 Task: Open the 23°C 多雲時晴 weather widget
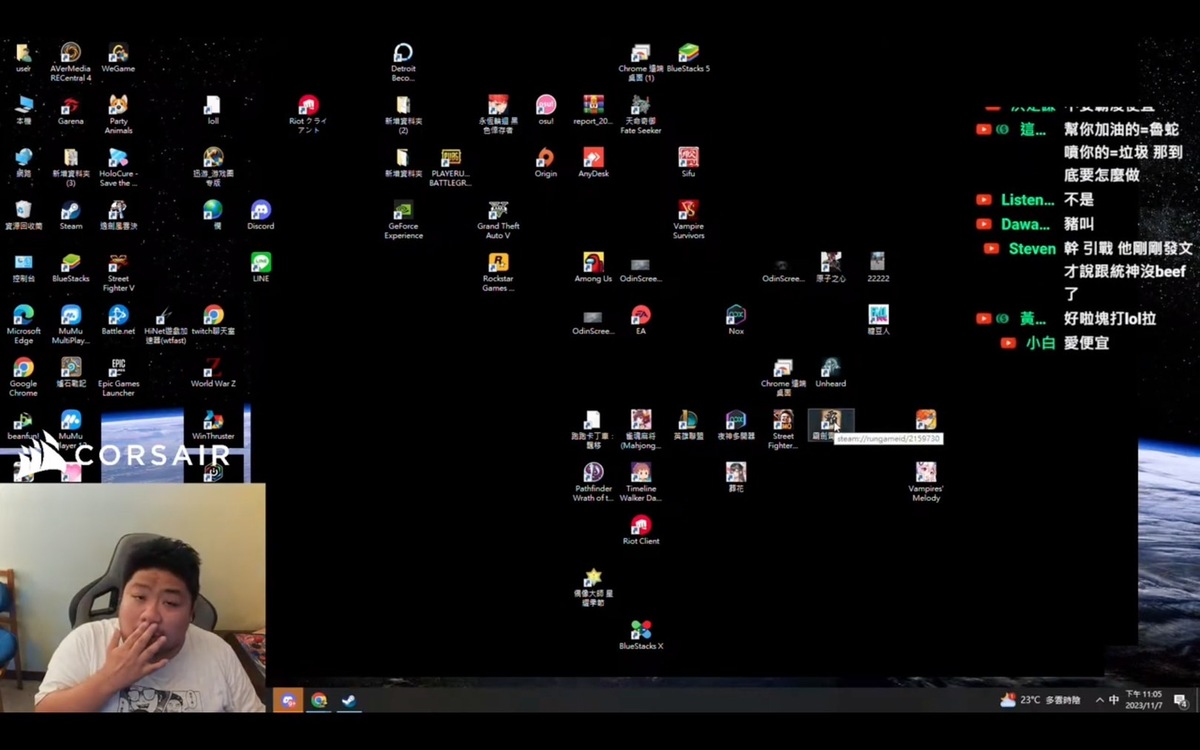1040,700
